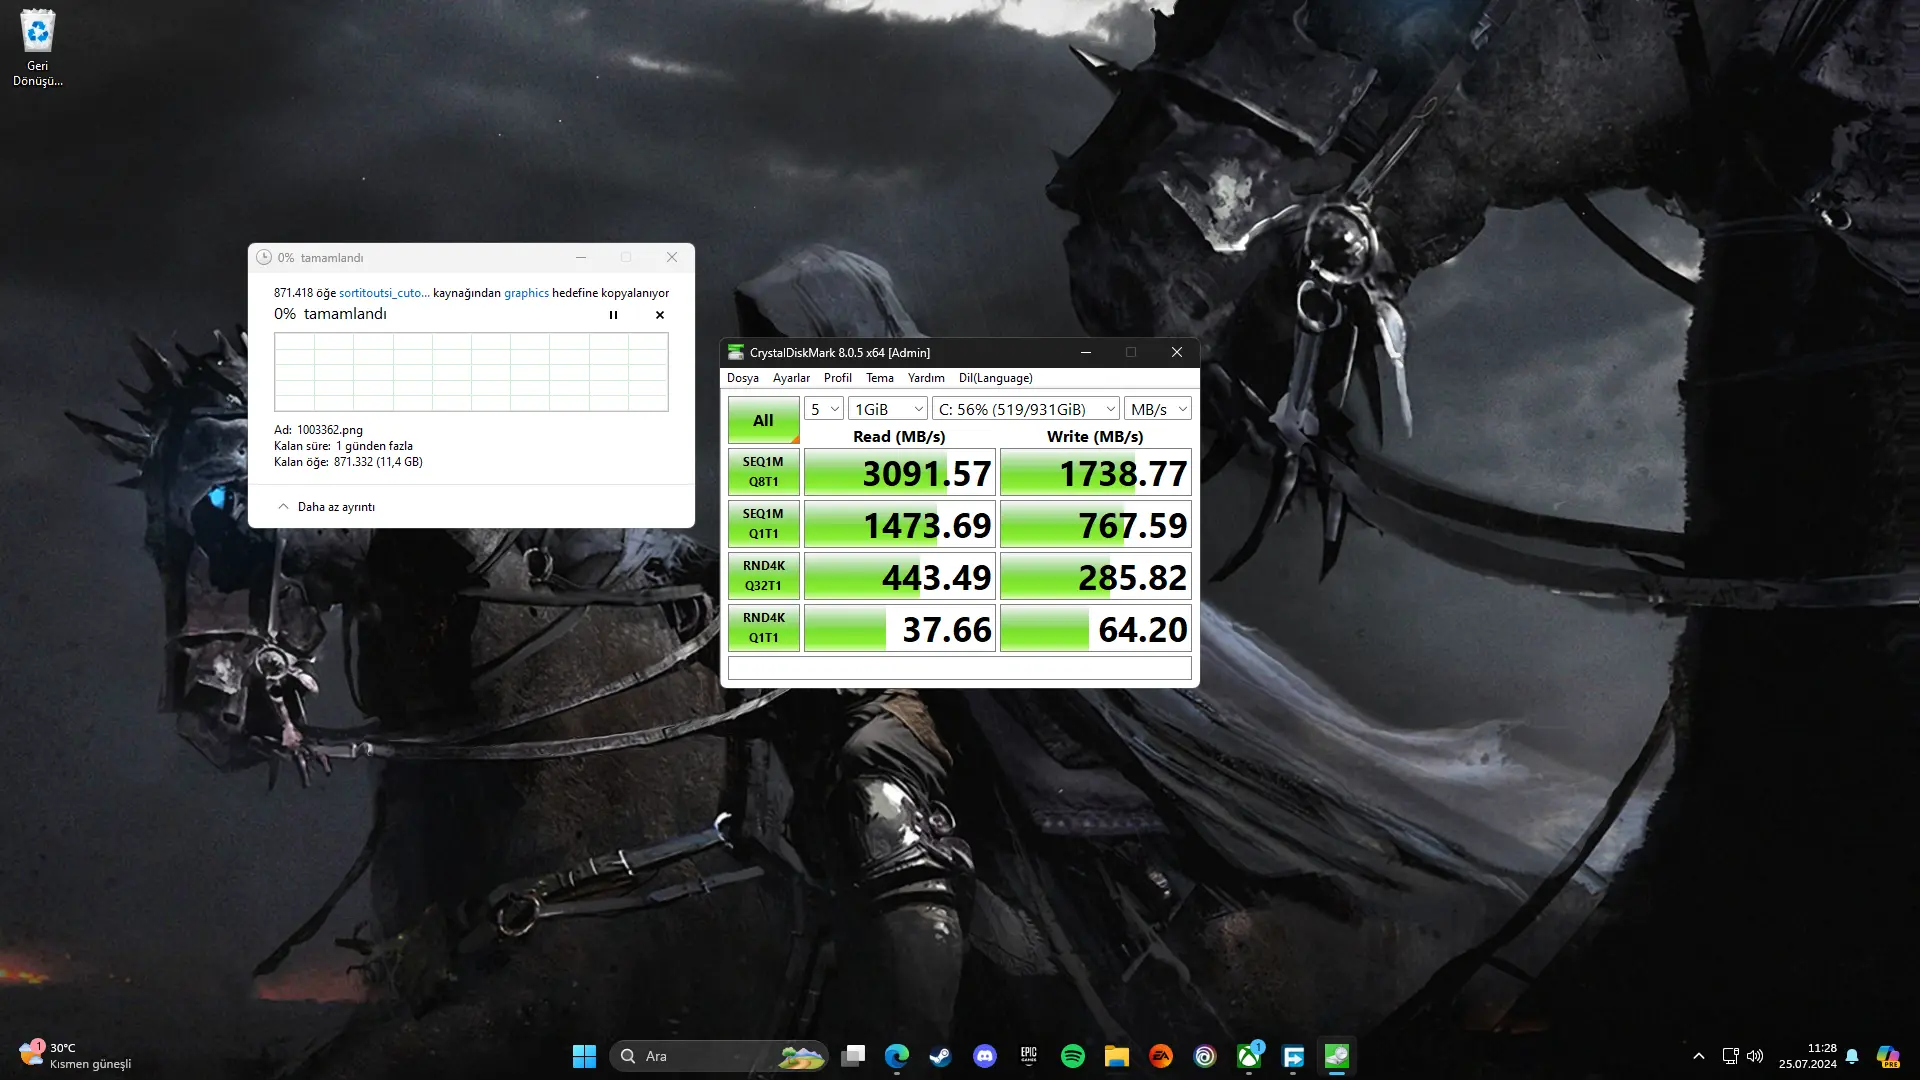Image resolution: width=1920 pixels, height=1080 pixels.
Task: Open the Windows Start menu
Action: tap(584, 1056)
